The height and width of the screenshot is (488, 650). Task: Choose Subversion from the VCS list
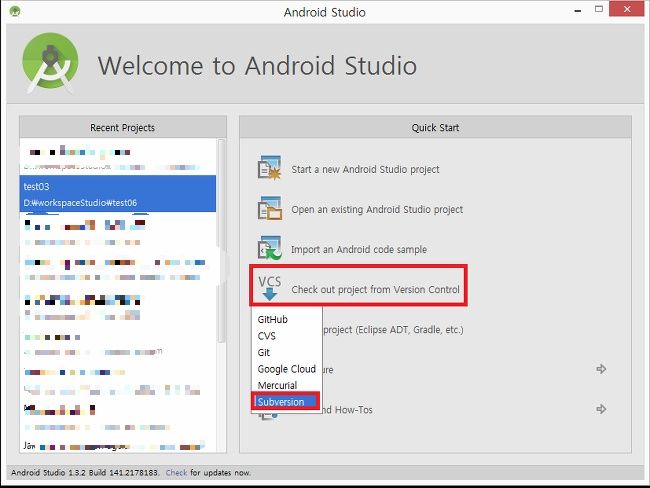coord(286,401)
